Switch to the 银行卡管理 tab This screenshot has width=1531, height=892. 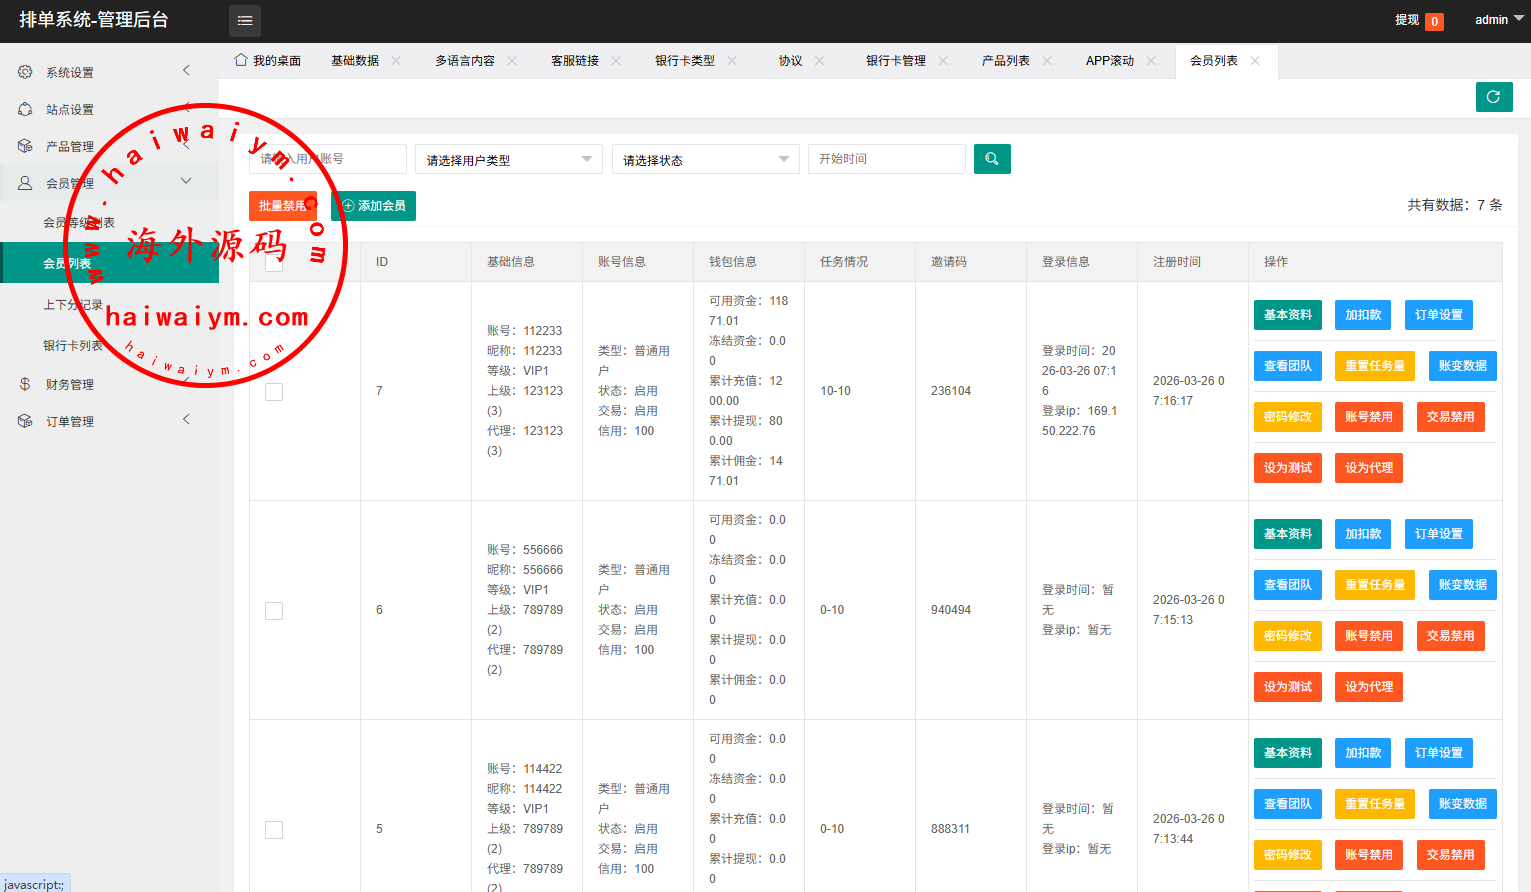point(895,61)
